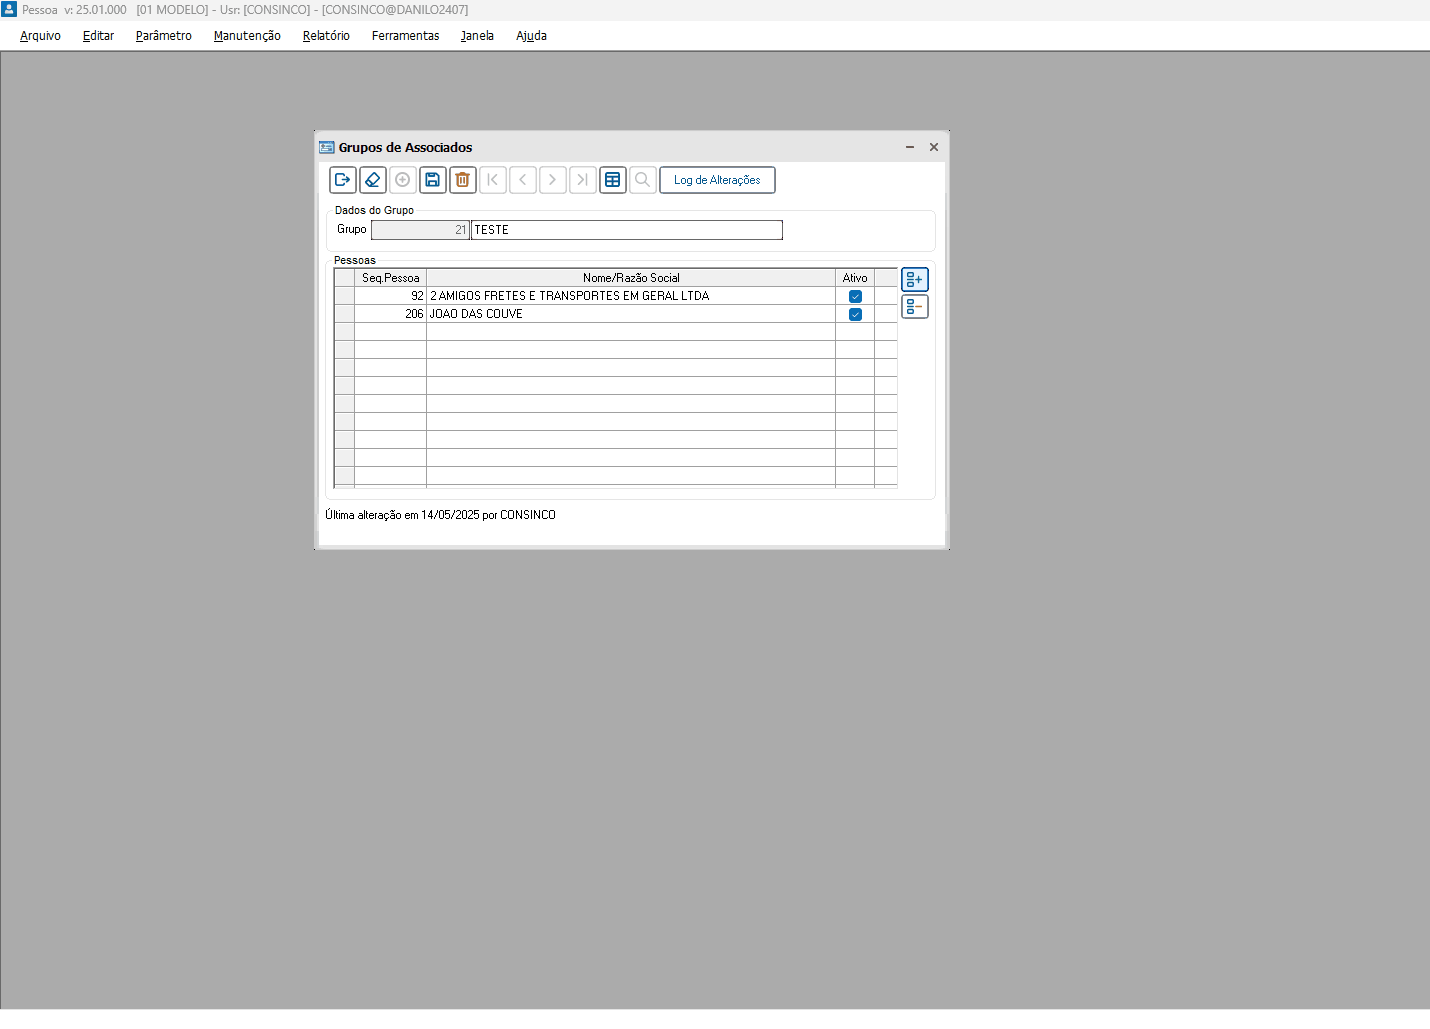Delete the group using the trash icon
1430x1029 pixels.
[x=463, y=180]
